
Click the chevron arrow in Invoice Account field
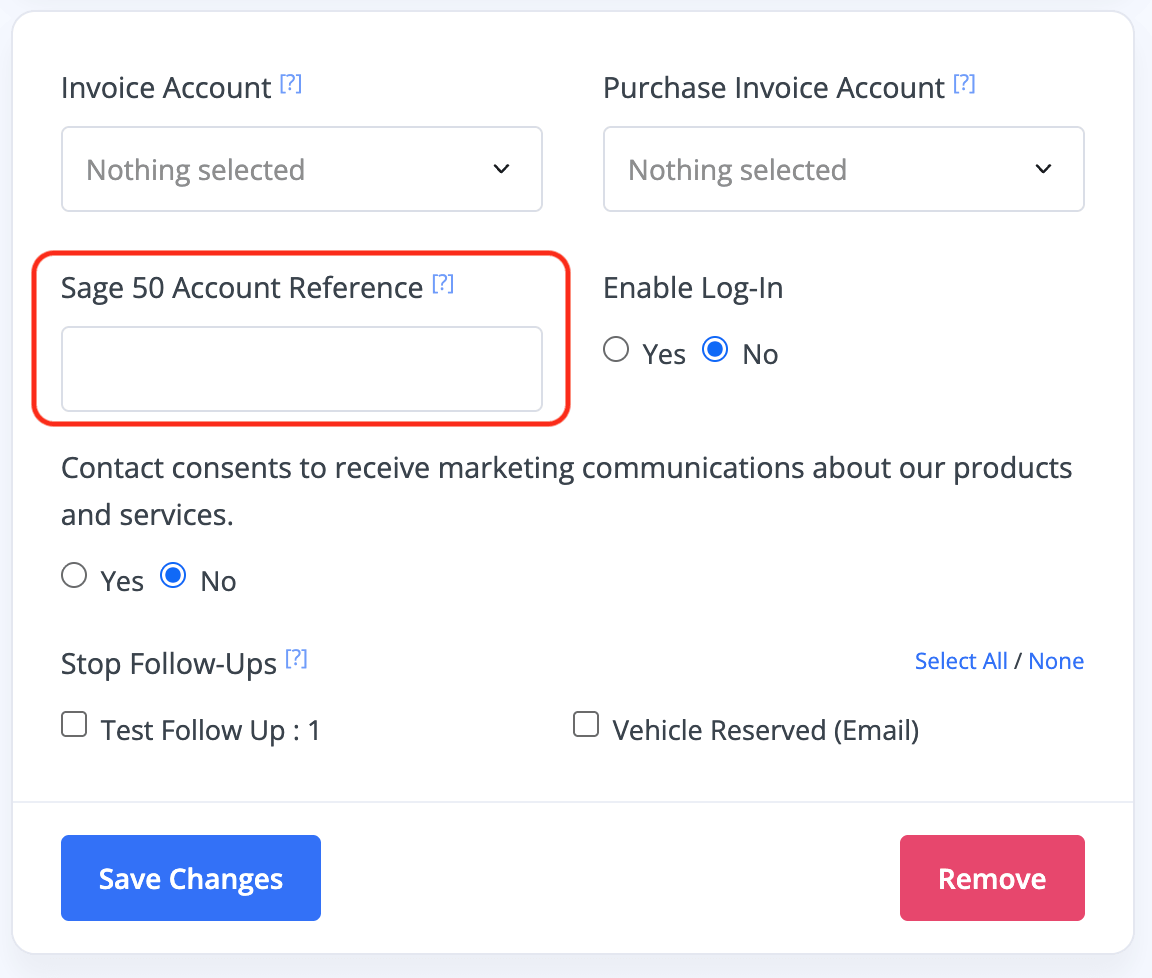click(x=502, y=169)
